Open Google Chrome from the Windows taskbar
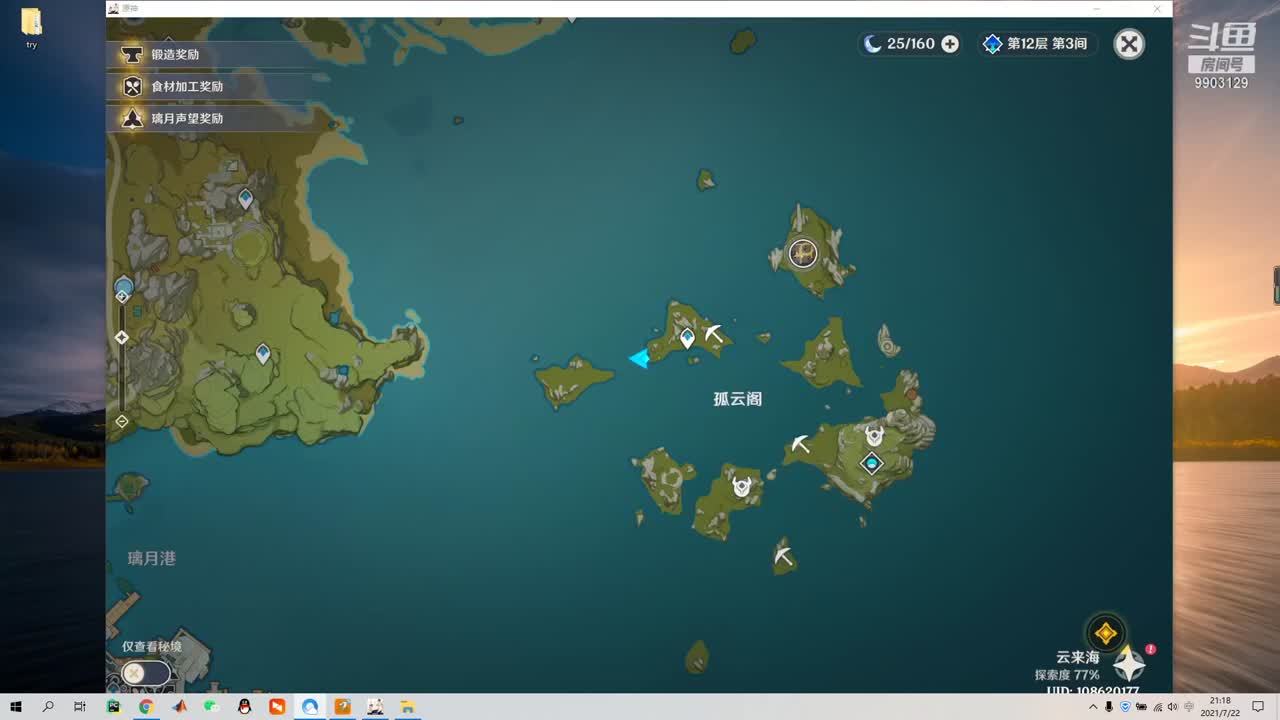The image size is (1280, 720). (146, 707)
